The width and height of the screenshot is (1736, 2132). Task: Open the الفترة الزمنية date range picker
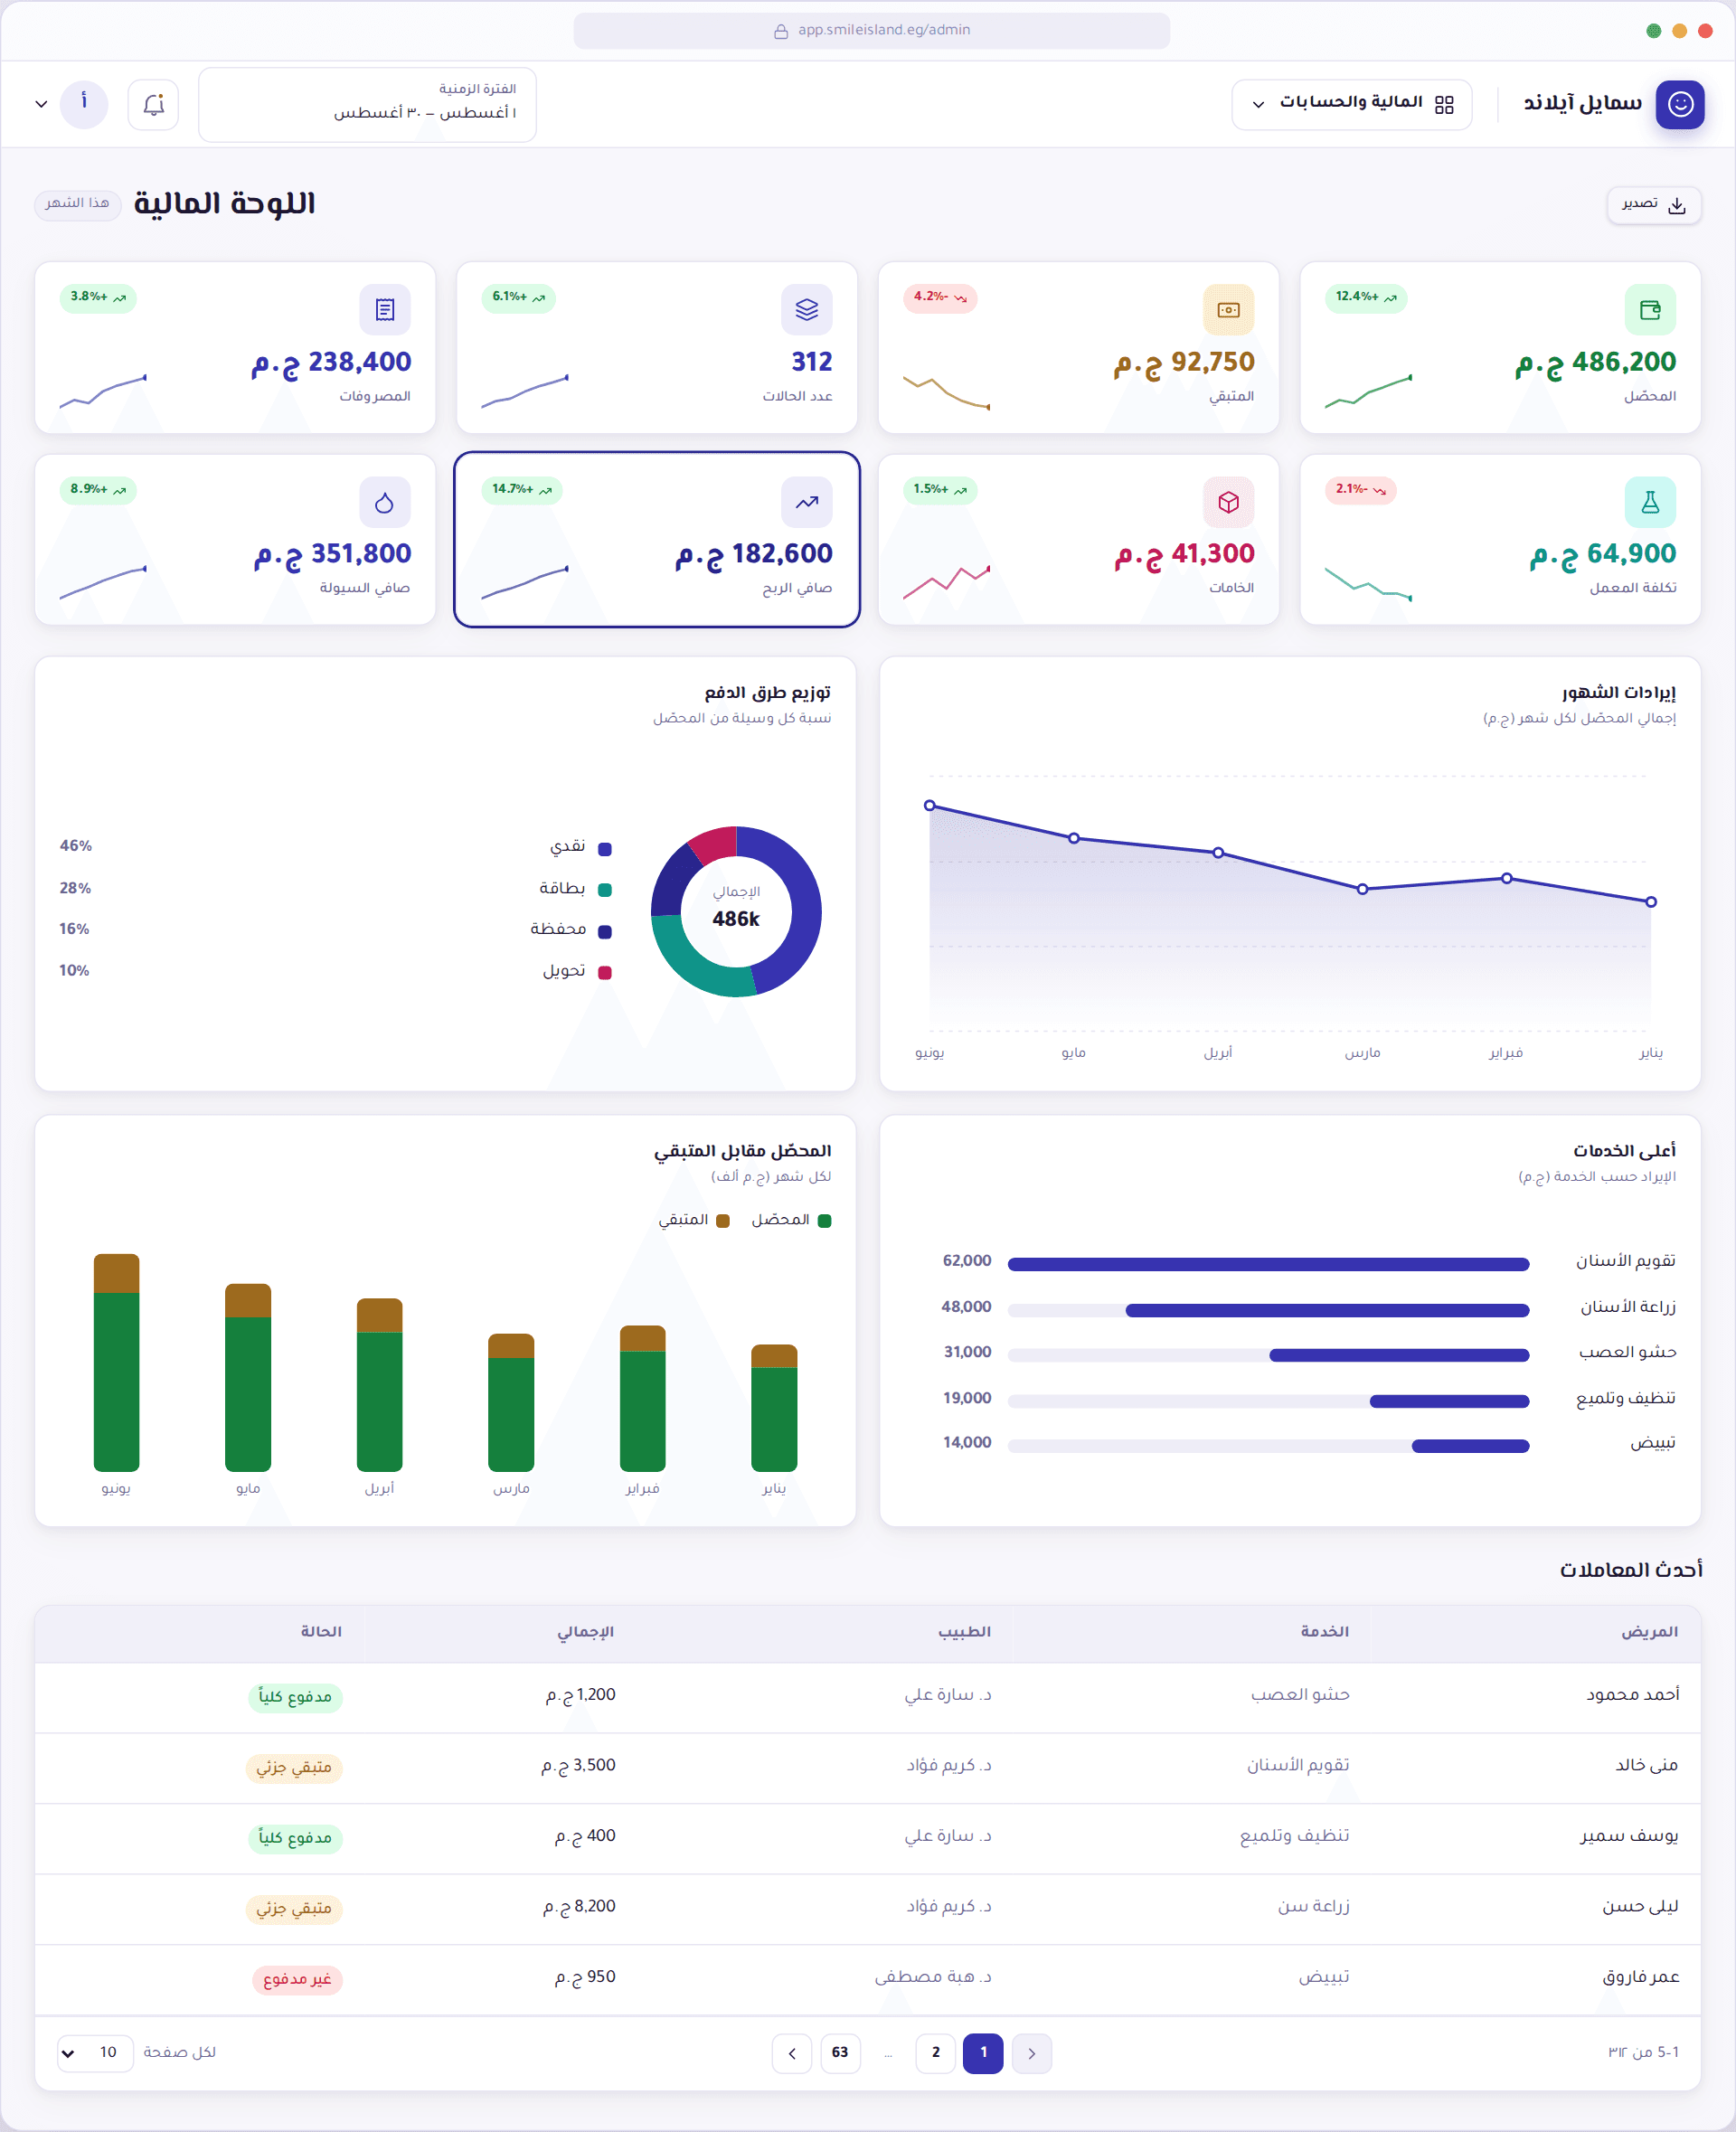click(367, 104)
